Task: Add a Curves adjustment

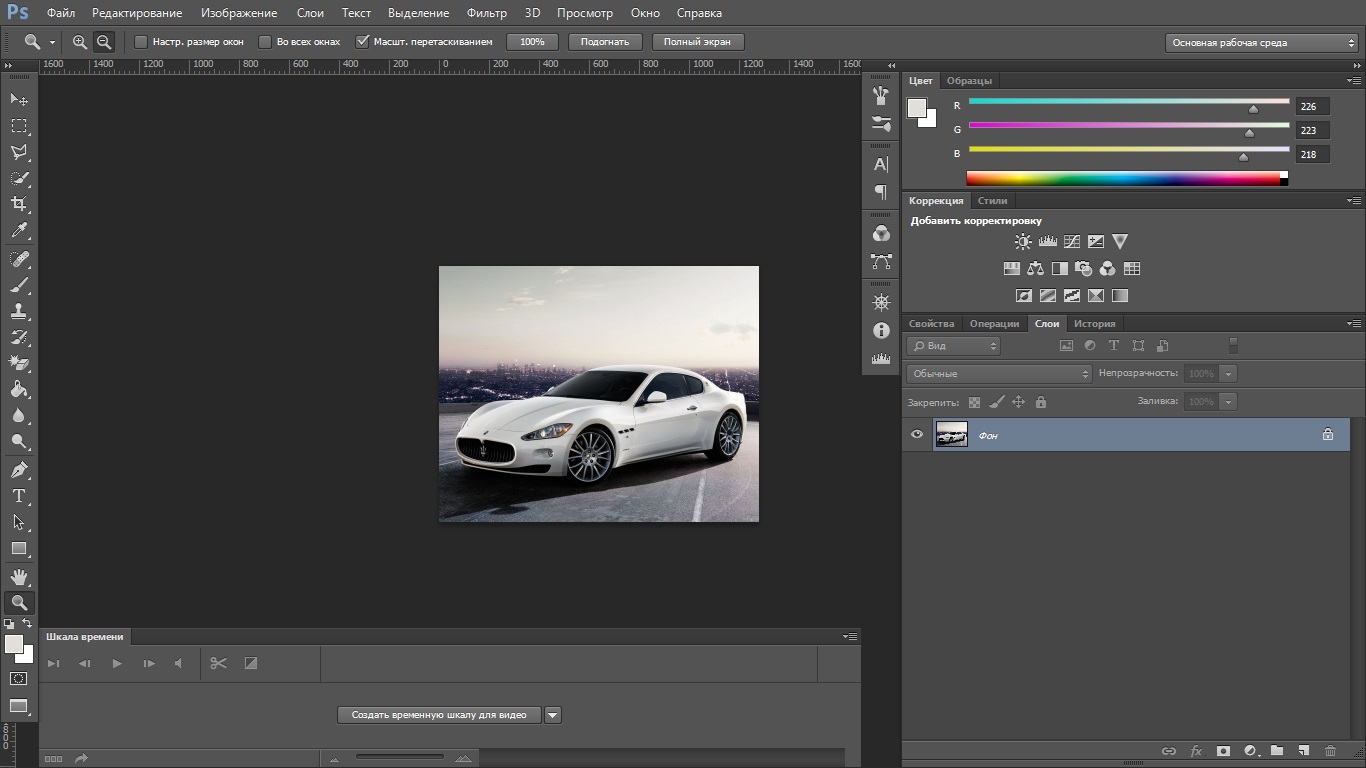Action: tap(1072, 241)
